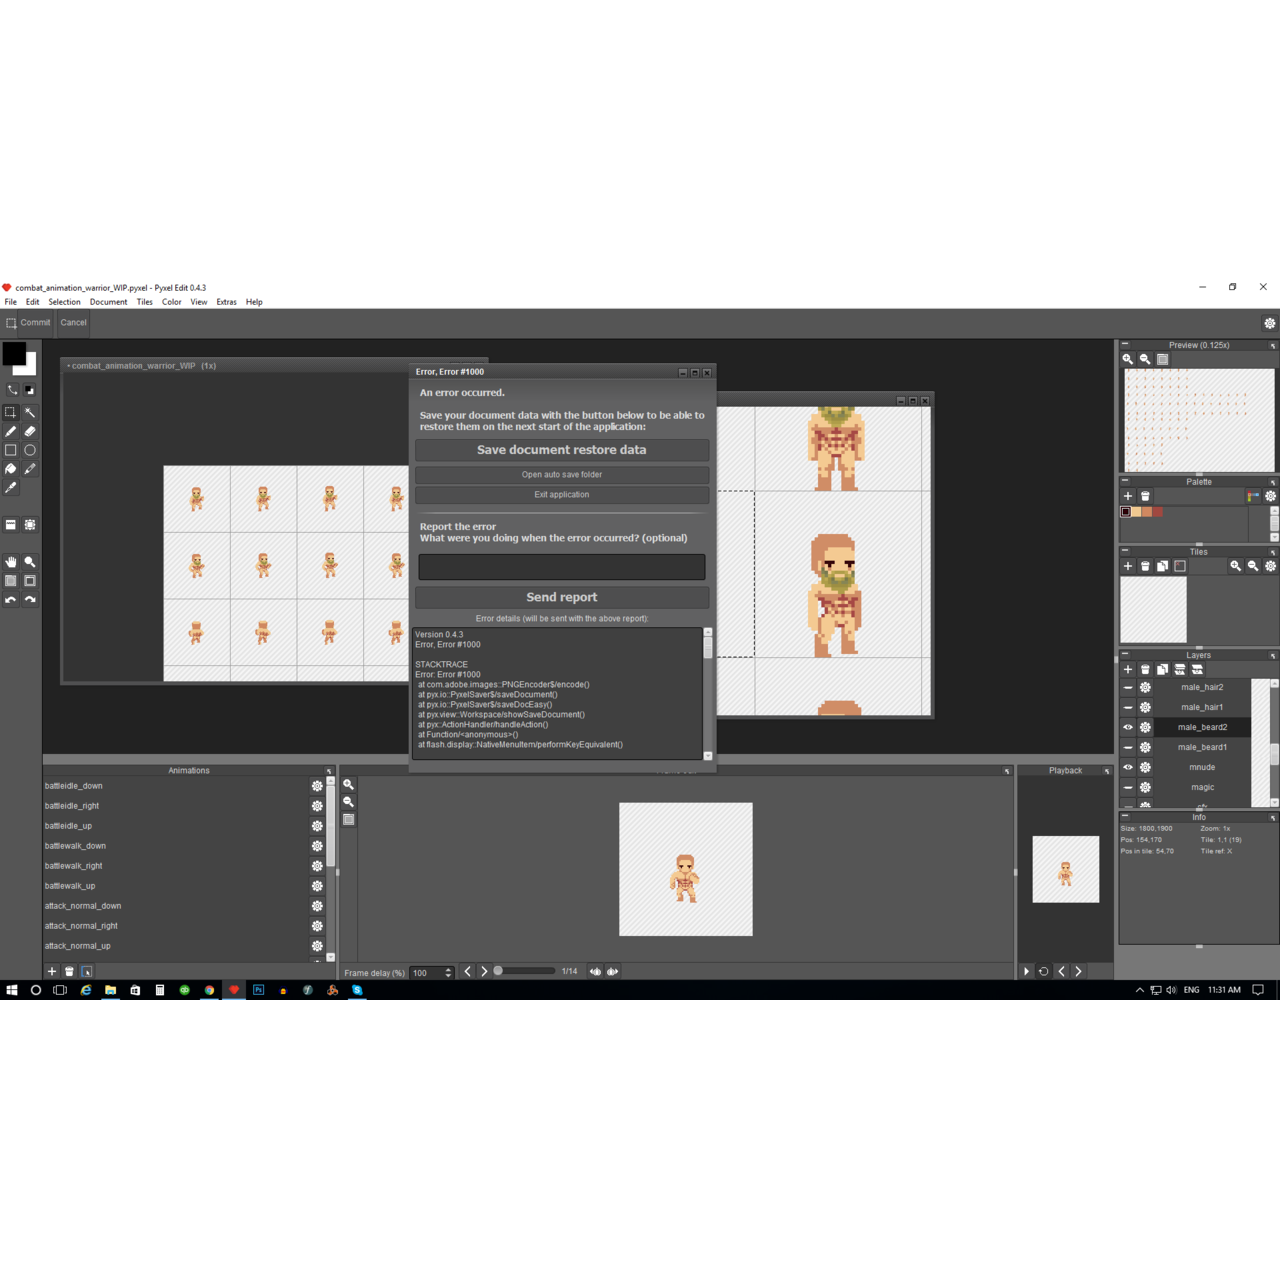Show the male_hair1 layer

click(x=1128, y=707)
